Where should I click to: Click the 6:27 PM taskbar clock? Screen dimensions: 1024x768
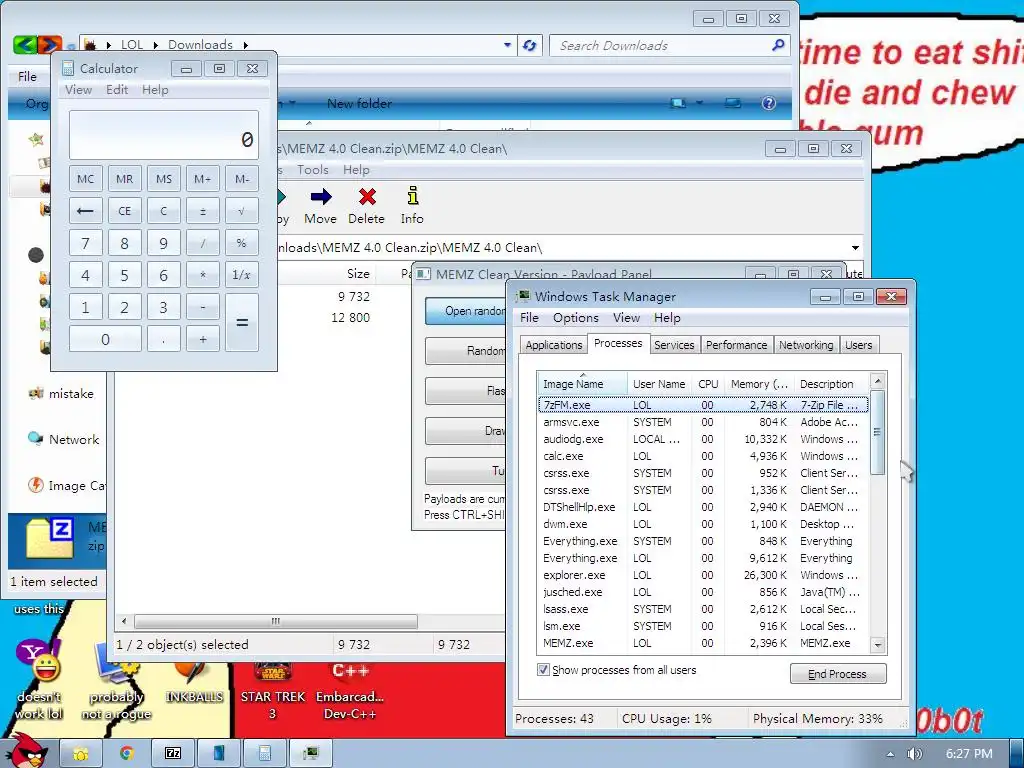[968, 754]
